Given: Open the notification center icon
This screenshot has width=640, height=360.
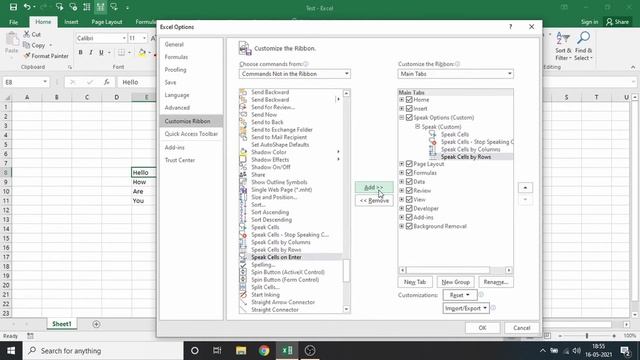Looking at the screenshot, I should [625, 351].
